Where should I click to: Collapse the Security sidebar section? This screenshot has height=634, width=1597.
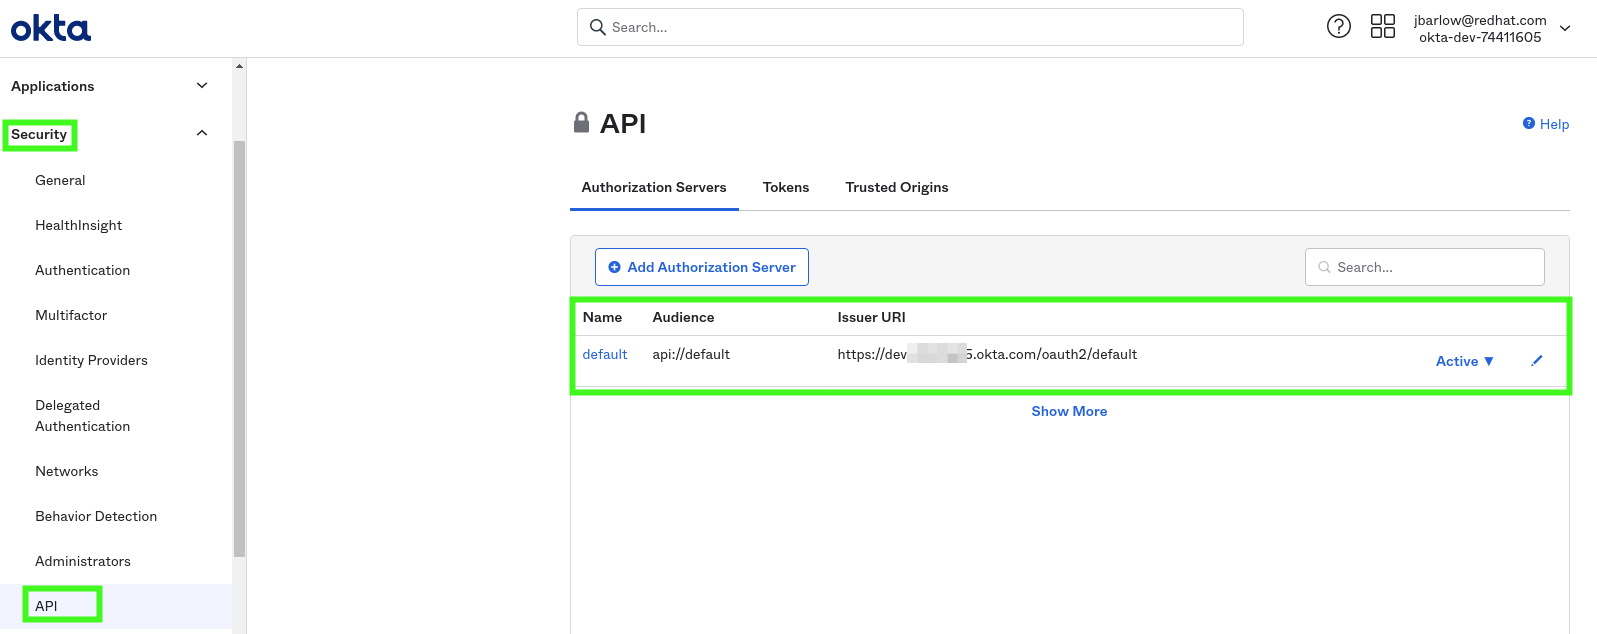point(202,133)
